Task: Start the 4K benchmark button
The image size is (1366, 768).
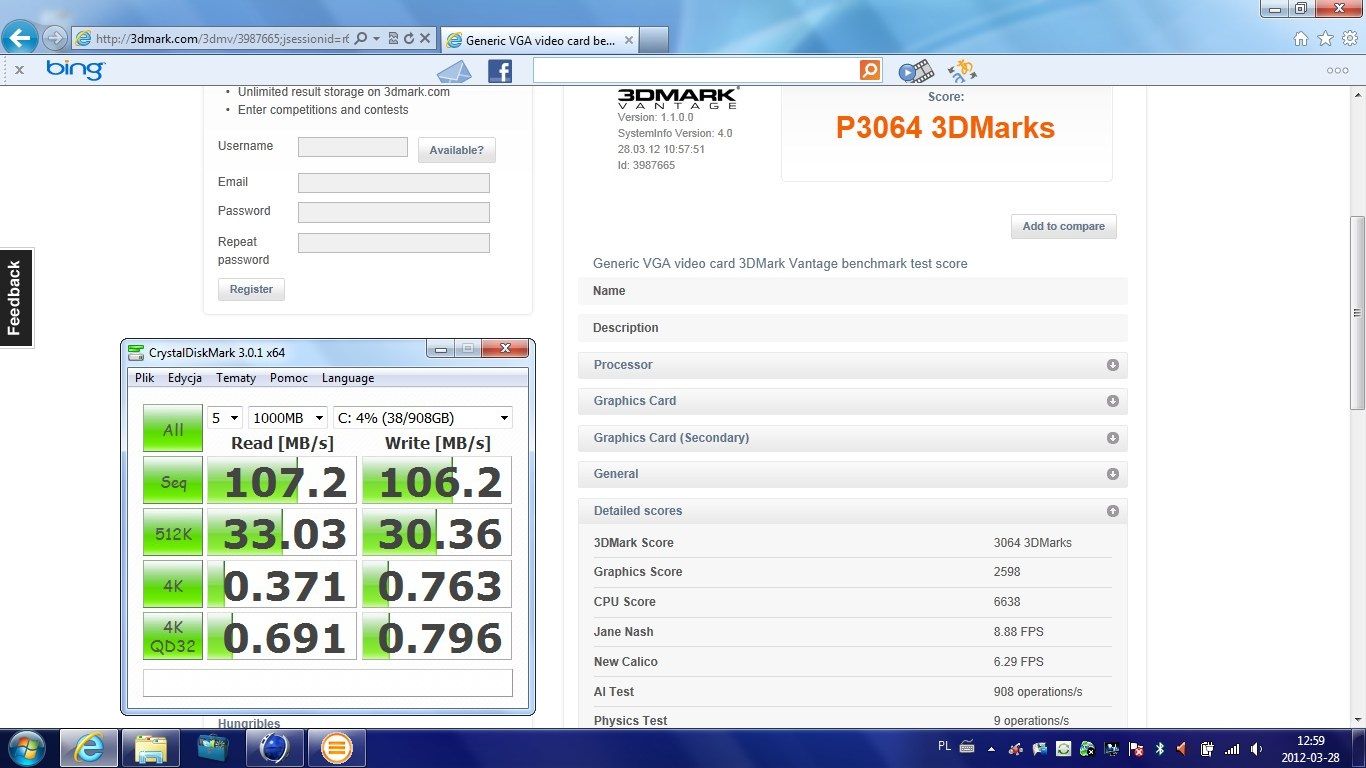Action: (x=173, y=585)
